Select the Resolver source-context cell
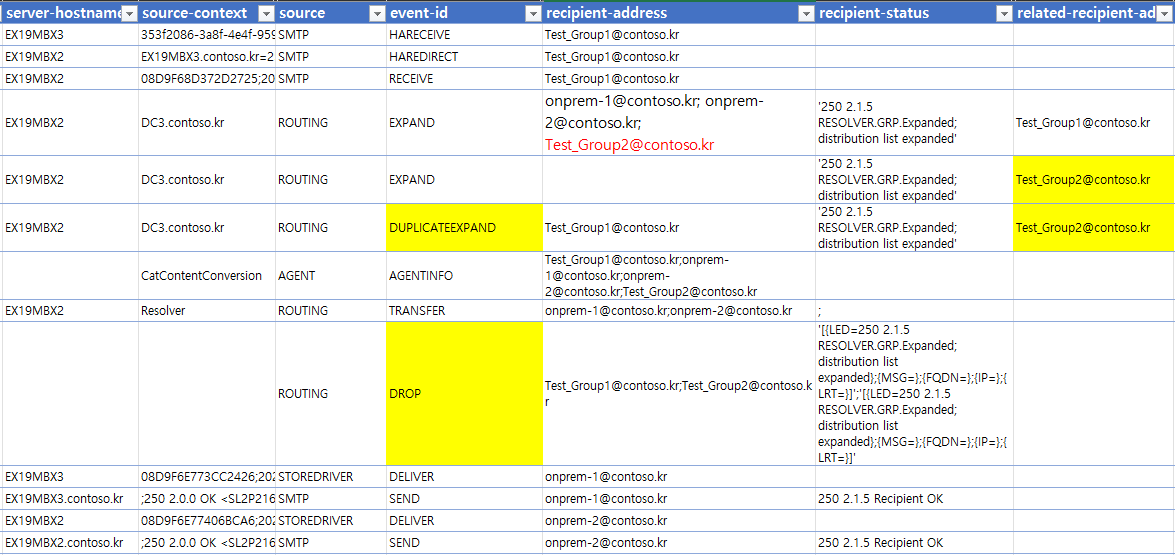 click(x=207, y=311)
